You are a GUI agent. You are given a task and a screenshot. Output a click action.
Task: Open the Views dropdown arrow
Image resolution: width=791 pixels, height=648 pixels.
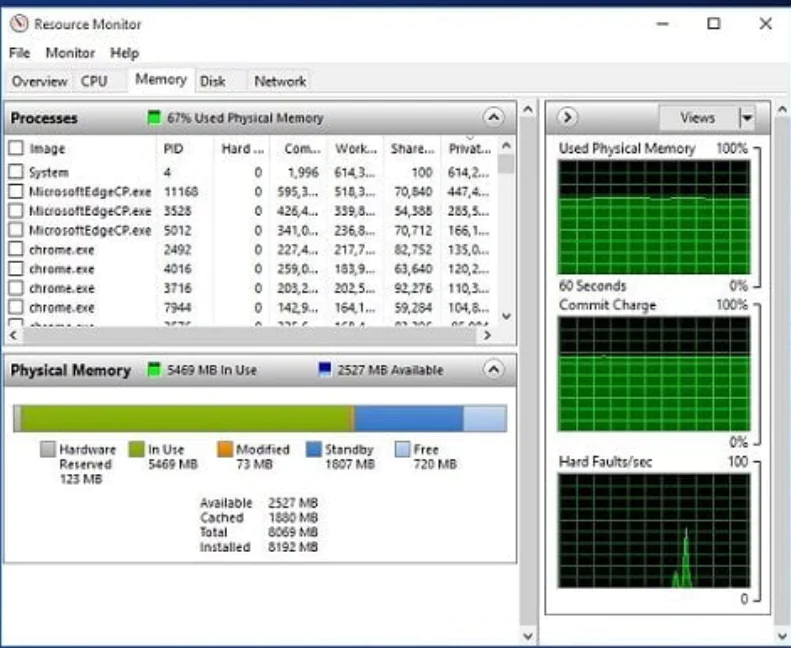click(747, 118)
